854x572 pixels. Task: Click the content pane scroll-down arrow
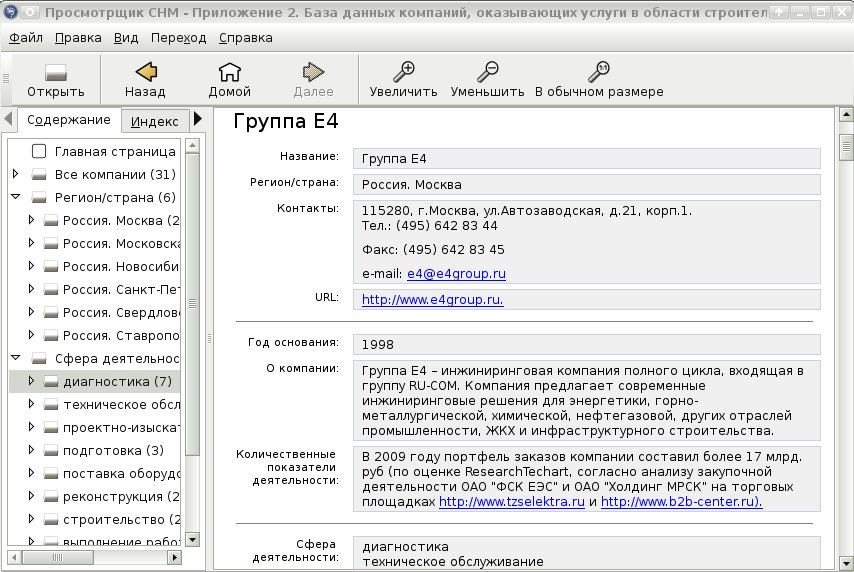[x=845, y=563]
